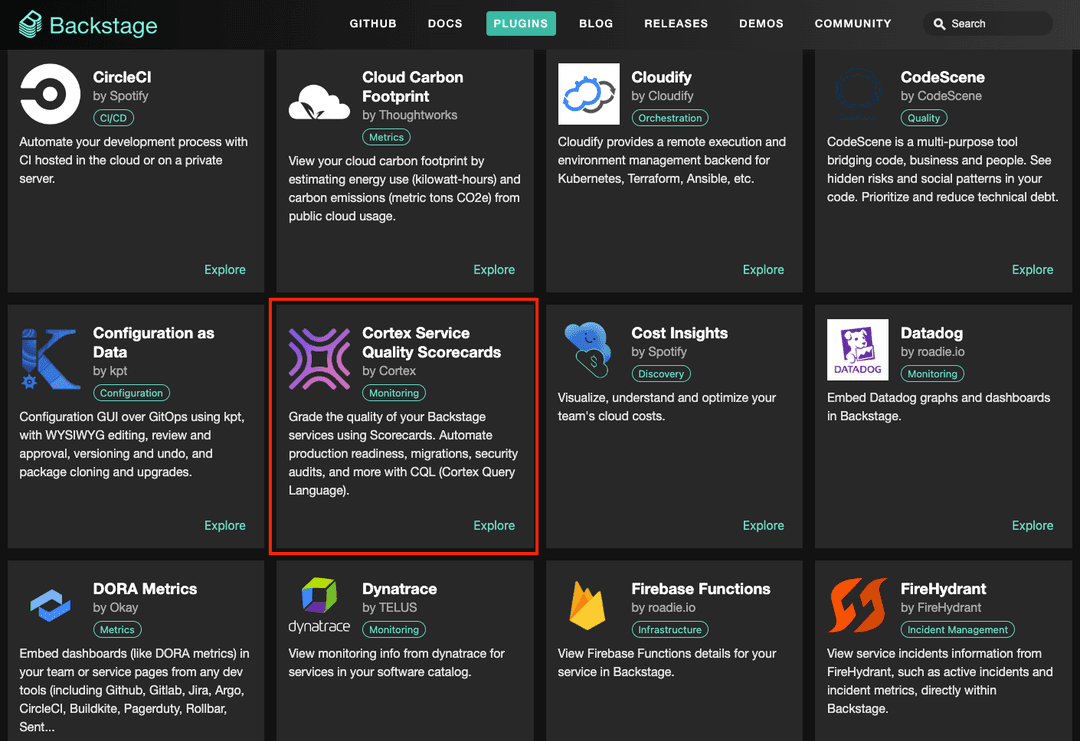The width and height of the screenshot is (1080, 741).
Task: Open the Explore link on the Cloudify card
Action: tap(763, 269)
